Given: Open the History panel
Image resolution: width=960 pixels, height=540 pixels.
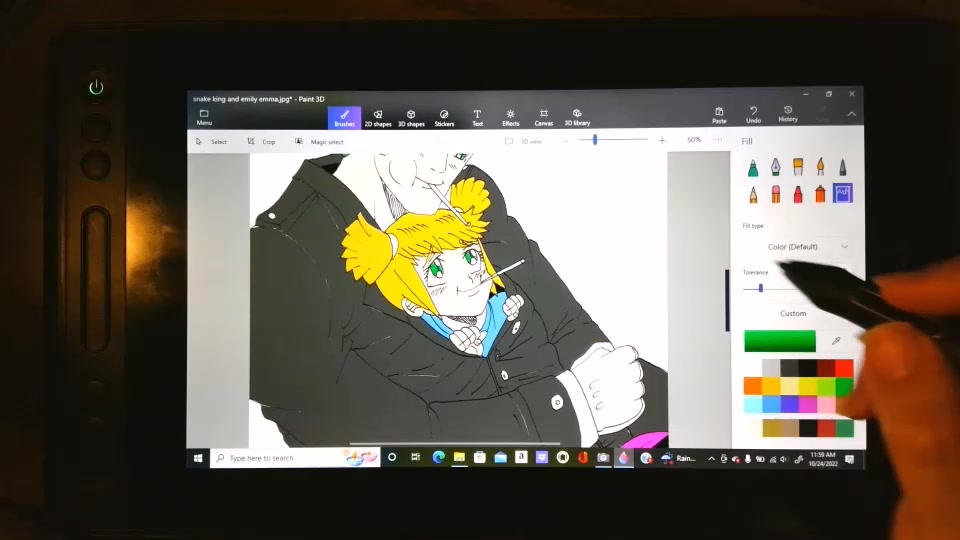Looking at the screenshot, I should (788, 114).
